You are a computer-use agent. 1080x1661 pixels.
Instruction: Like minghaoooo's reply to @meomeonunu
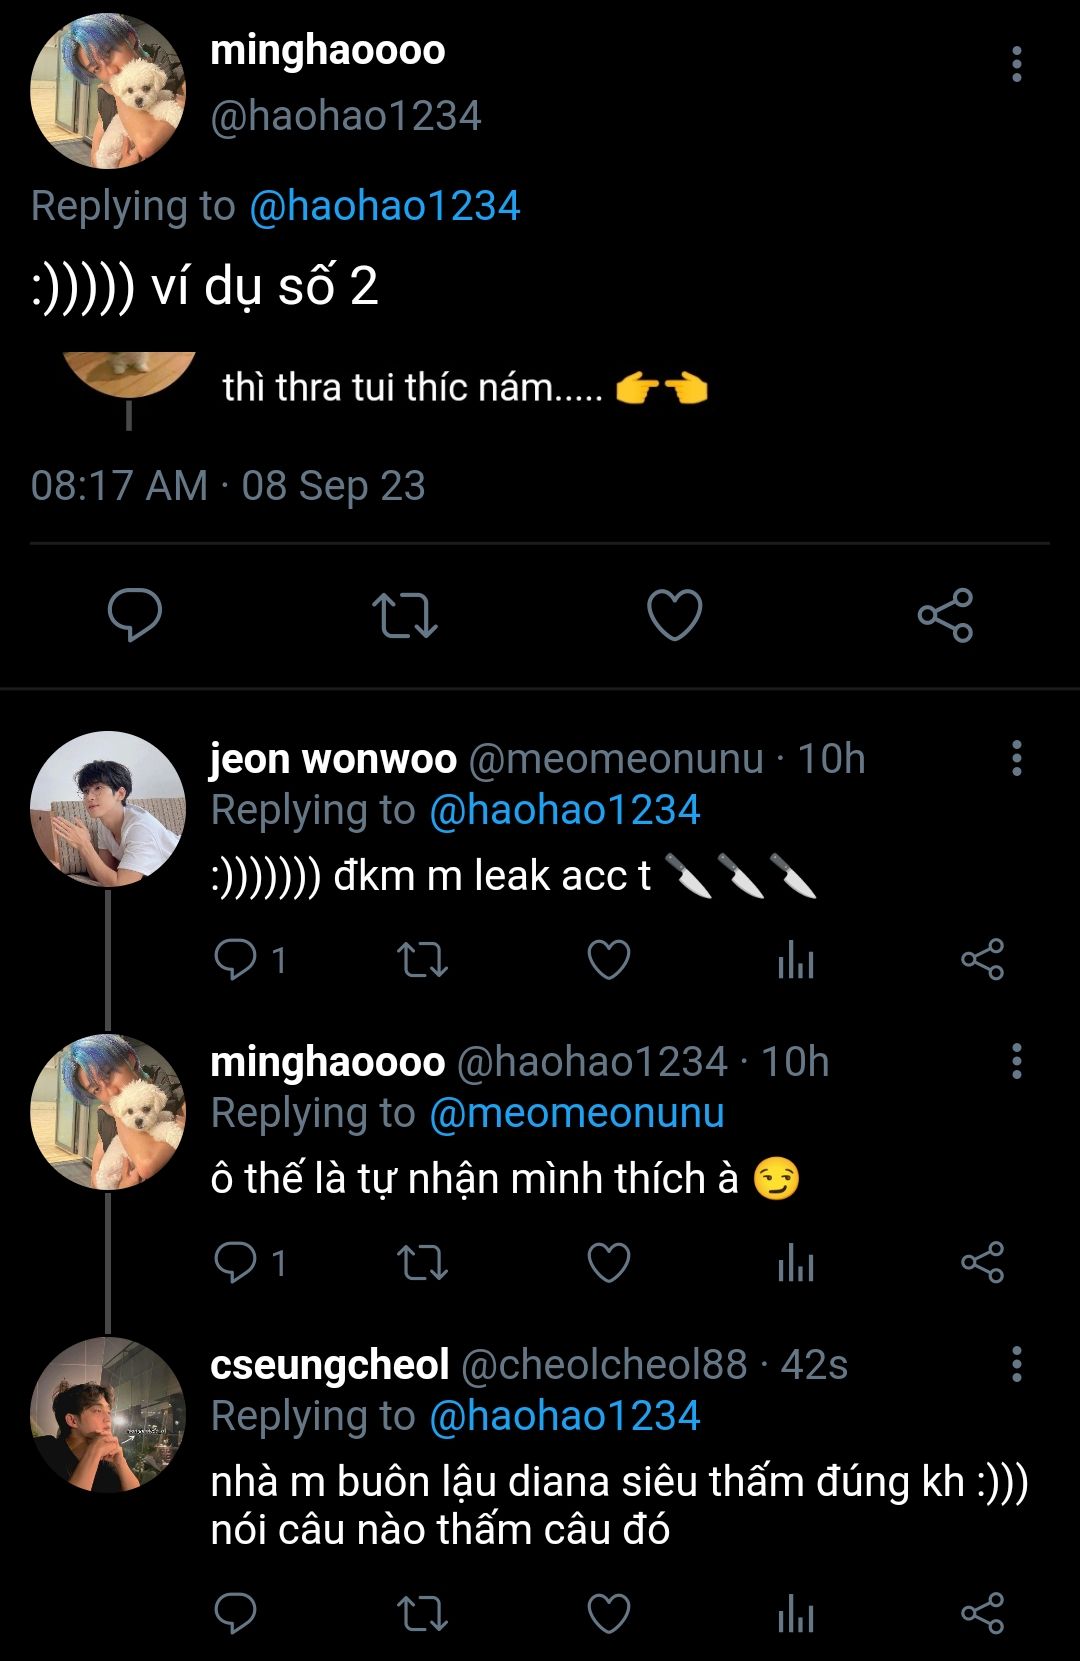[608, 1263]
